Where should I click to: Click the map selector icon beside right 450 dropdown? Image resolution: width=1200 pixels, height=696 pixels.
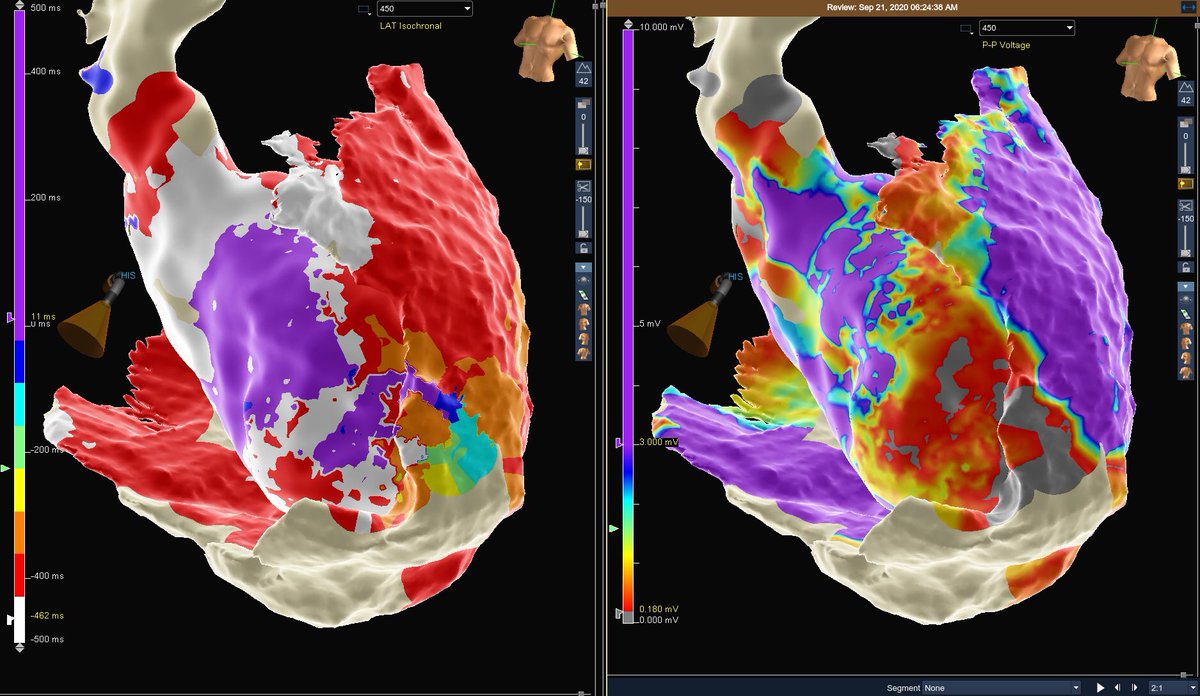click(966, 29)
